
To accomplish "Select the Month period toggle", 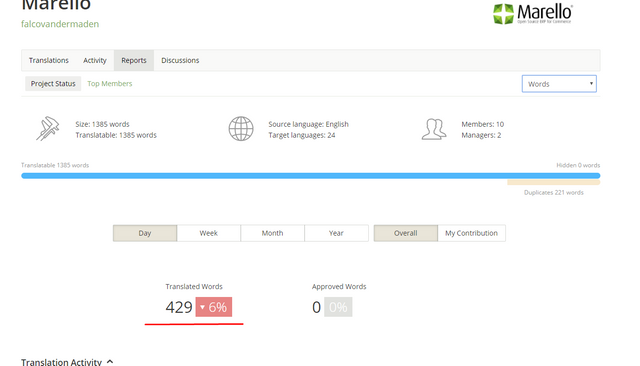I will tap(272, 233).
